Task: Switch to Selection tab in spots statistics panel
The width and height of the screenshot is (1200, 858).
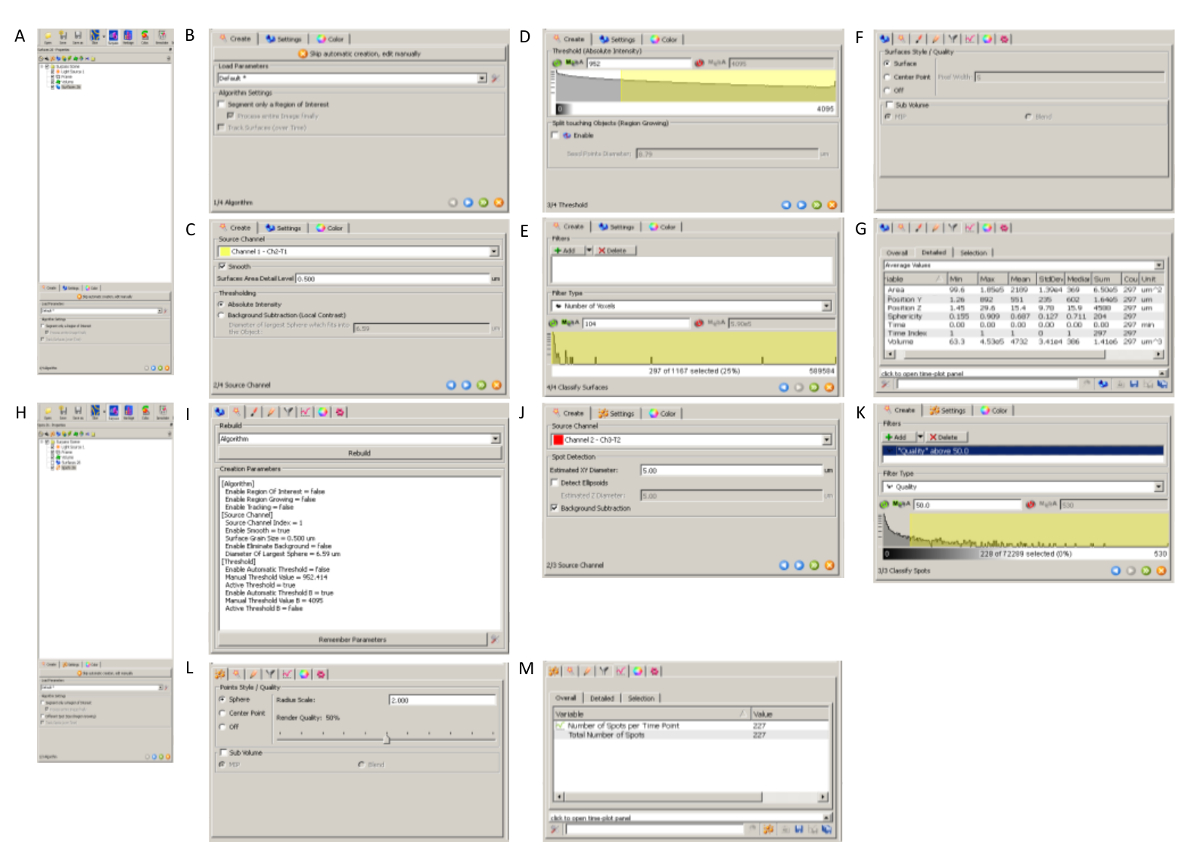Action: 641,698
